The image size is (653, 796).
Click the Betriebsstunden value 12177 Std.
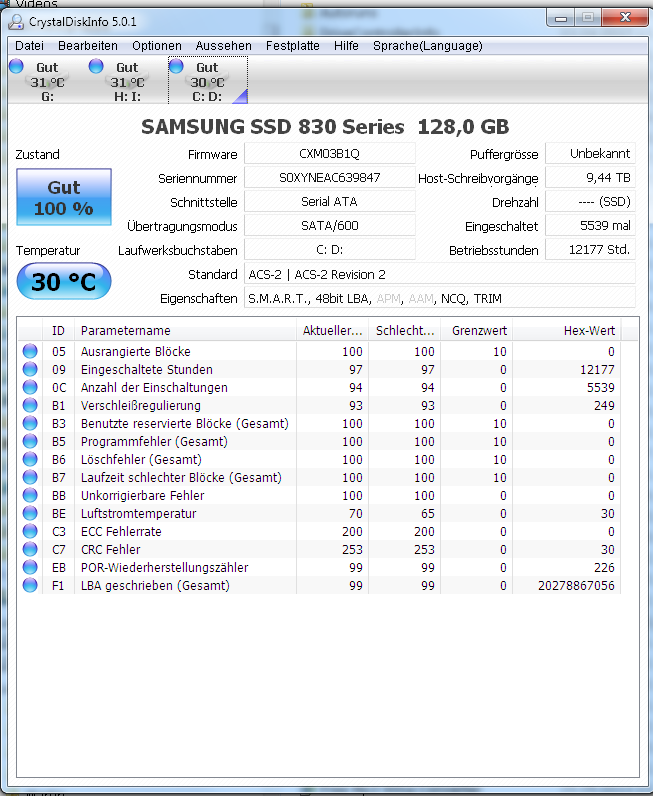pyautogui.click(x=591, y=249)
